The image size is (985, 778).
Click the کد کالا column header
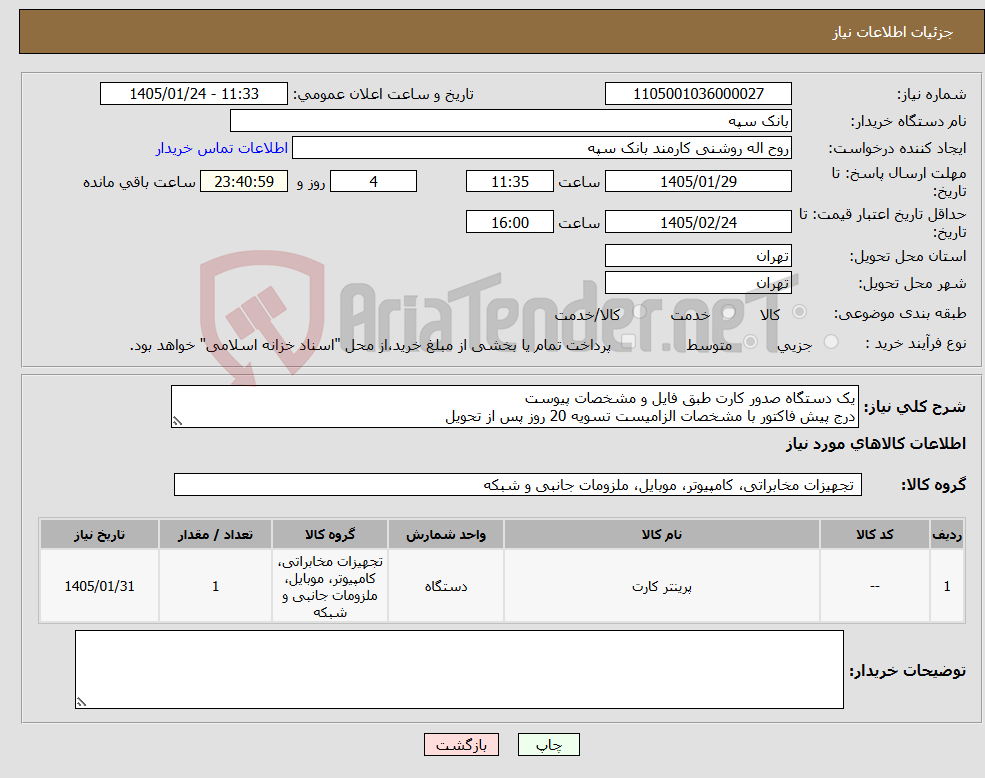pos(874,534)
